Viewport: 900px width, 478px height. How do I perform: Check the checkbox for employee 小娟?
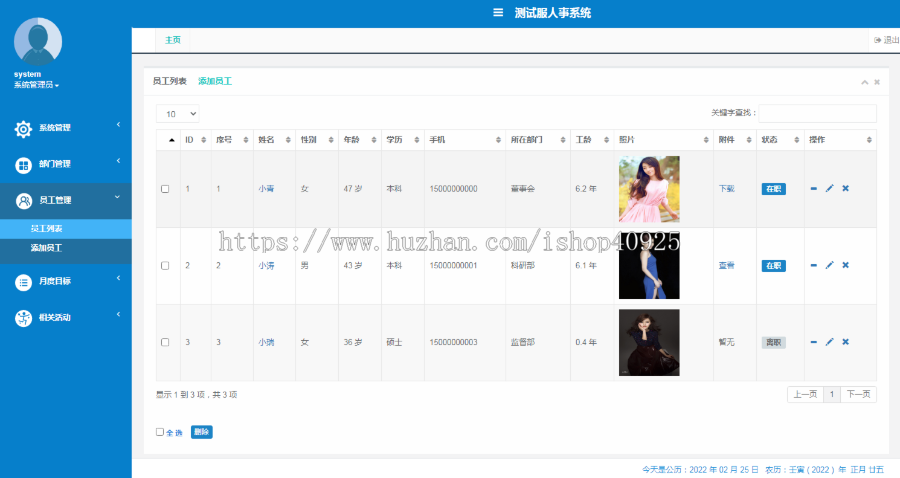click(x=165, y=342)
